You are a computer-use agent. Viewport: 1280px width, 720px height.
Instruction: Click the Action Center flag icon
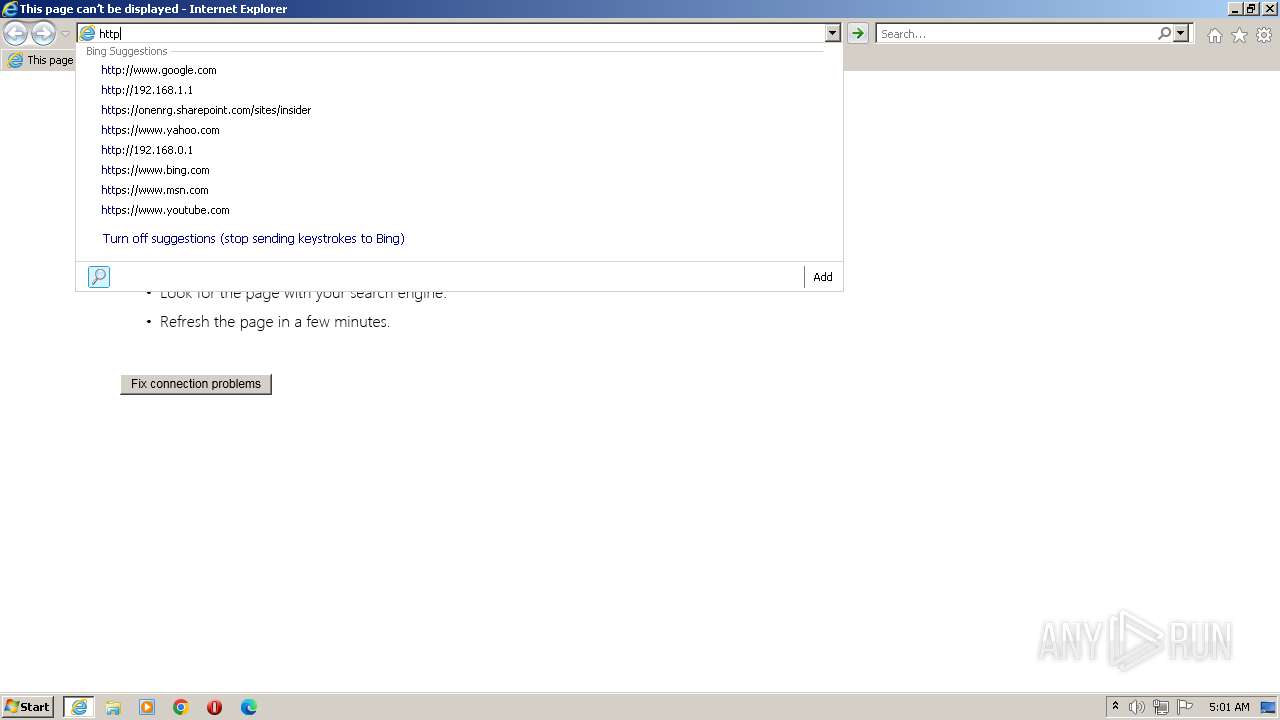click(1185, 707)
